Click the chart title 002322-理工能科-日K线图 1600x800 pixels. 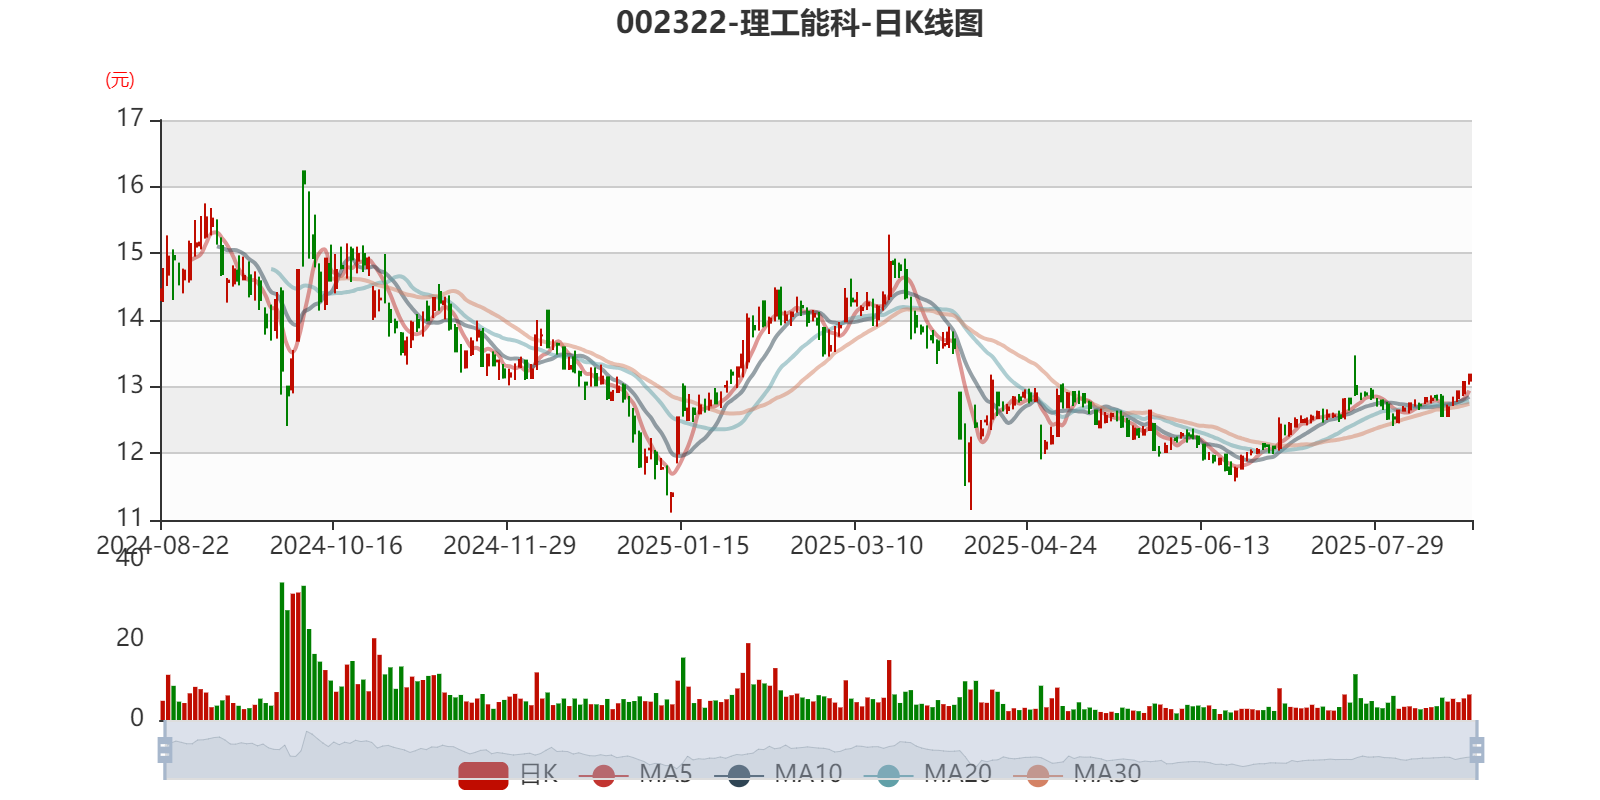(800, 23)
